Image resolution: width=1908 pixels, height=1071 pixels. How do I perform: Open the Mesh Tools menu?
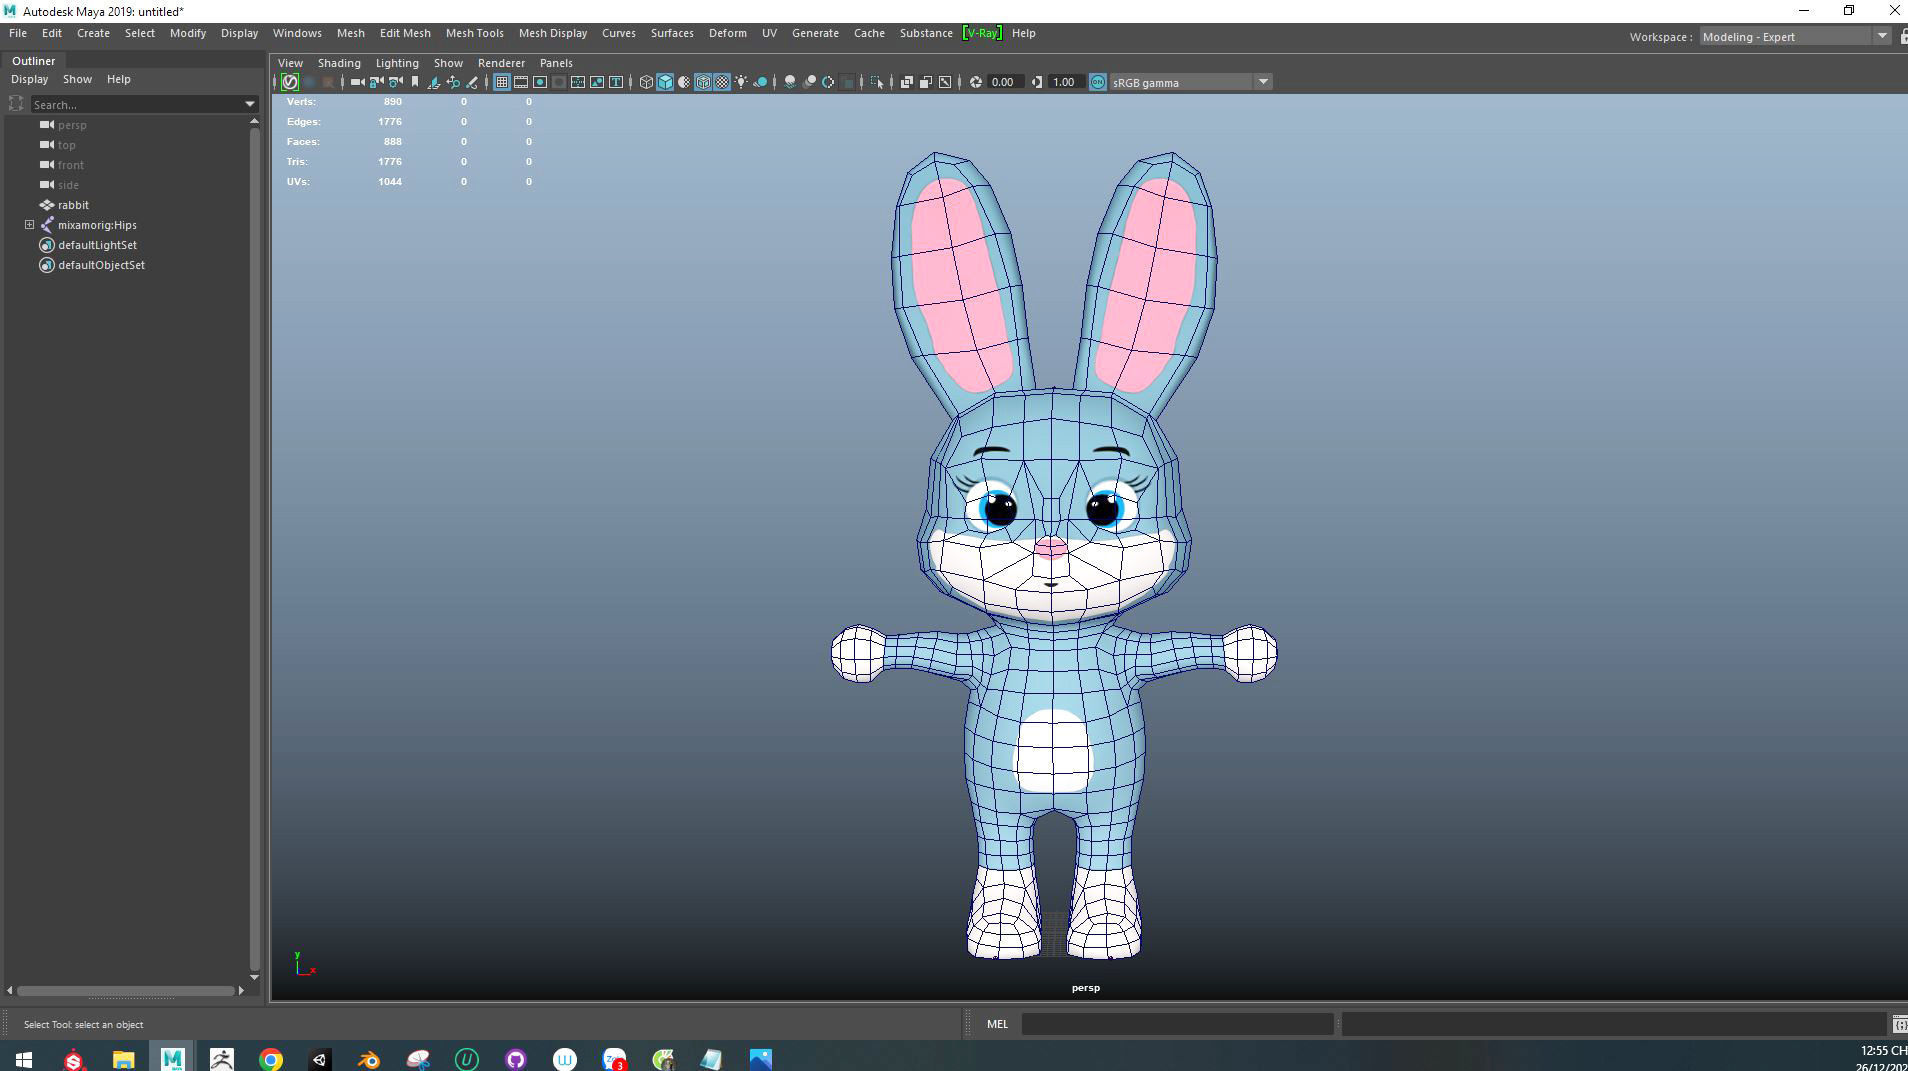coord(474,33)
